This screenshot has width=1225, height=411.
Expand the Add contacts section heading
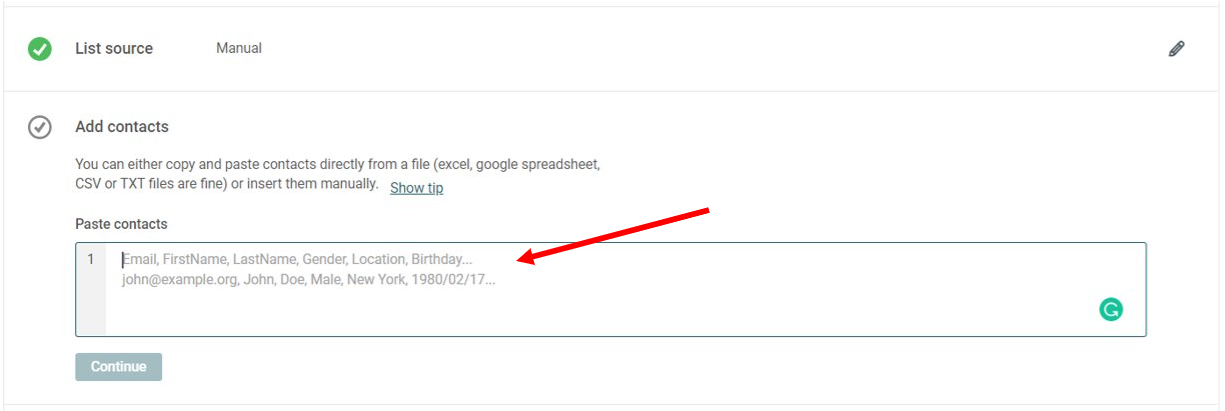(122, 127)
